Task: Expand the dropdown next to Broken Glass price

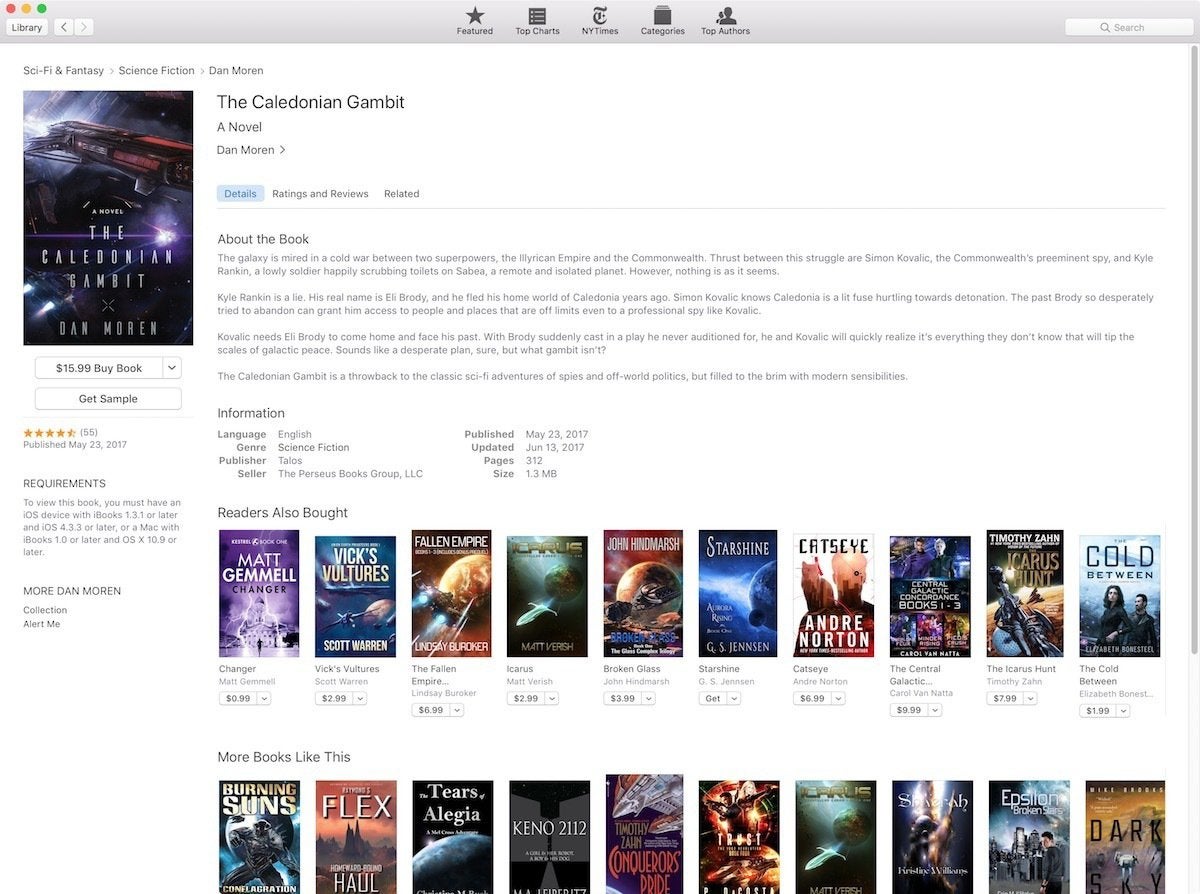Action: tap(649, 698)
